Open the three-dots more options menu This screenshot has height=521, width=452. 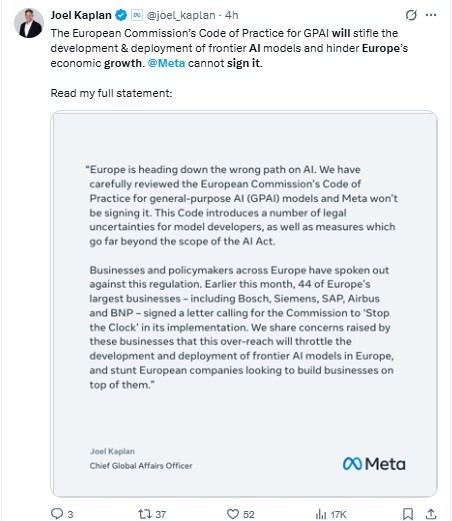431,15
